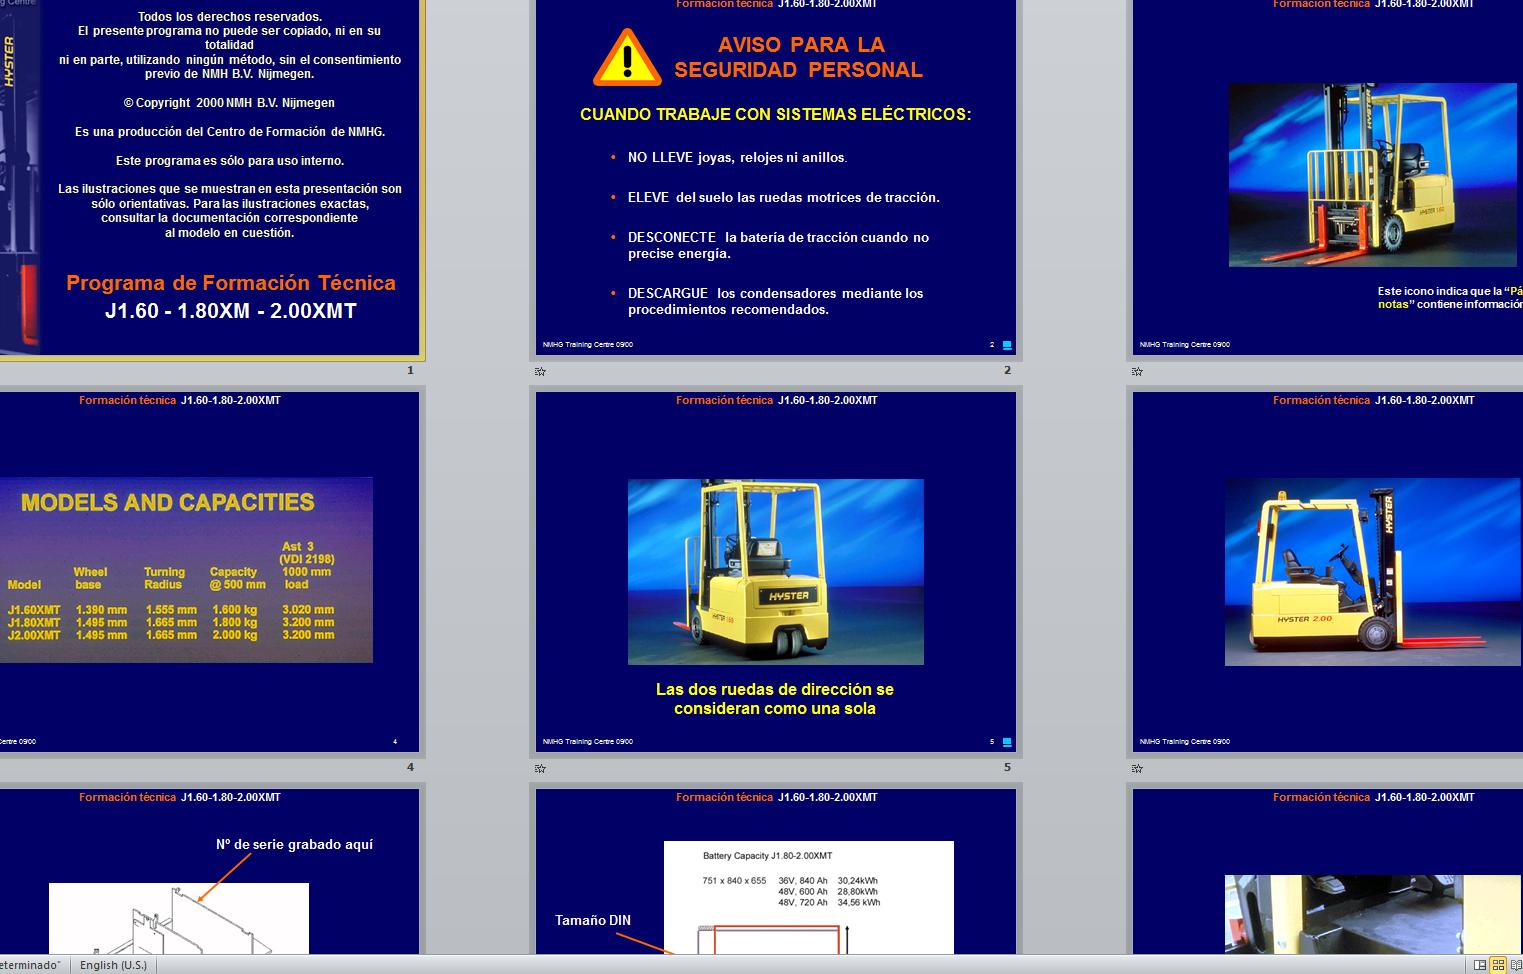
Task: Click the highlighted Slide Sorter view button
Action: point(1498,965)
